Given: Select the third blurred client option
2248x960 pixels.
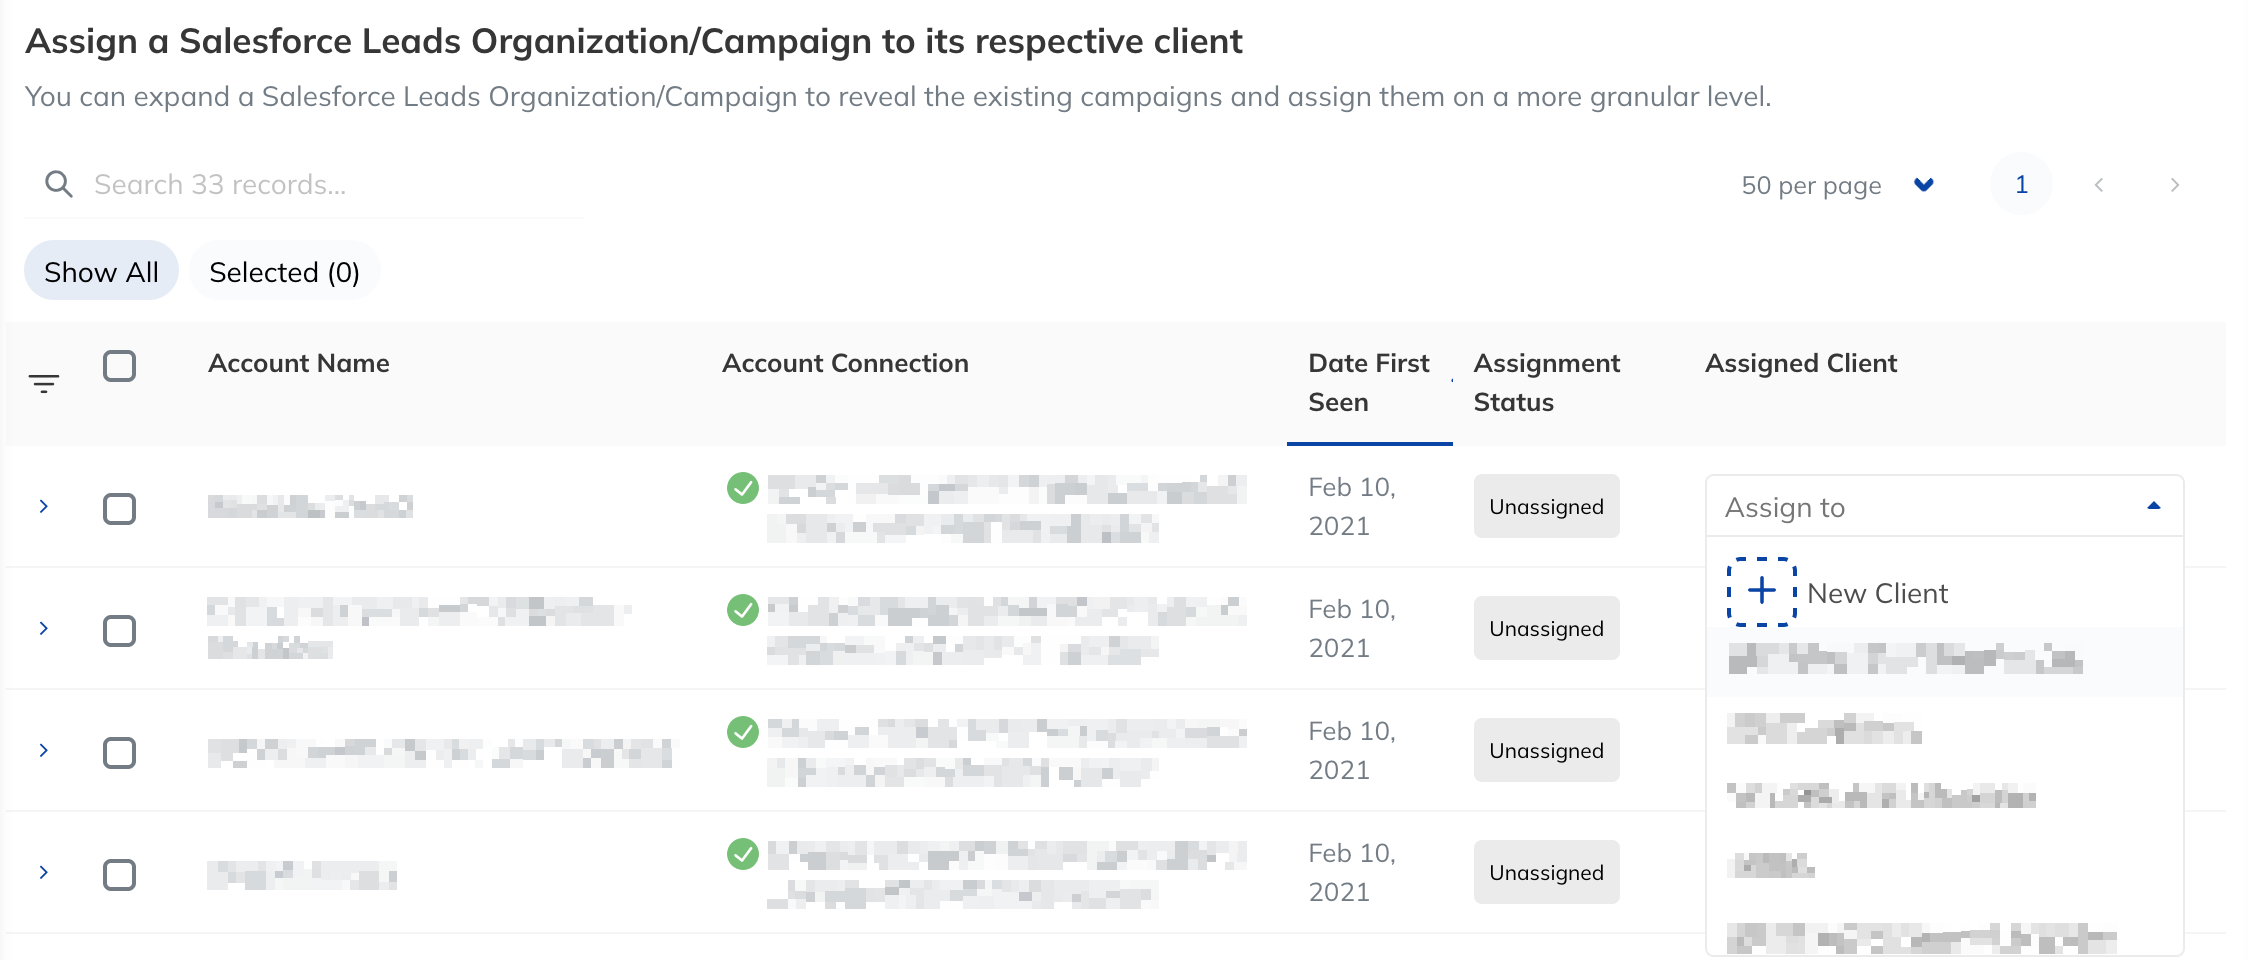Looking at the screenshot, I should [1944, 797].
